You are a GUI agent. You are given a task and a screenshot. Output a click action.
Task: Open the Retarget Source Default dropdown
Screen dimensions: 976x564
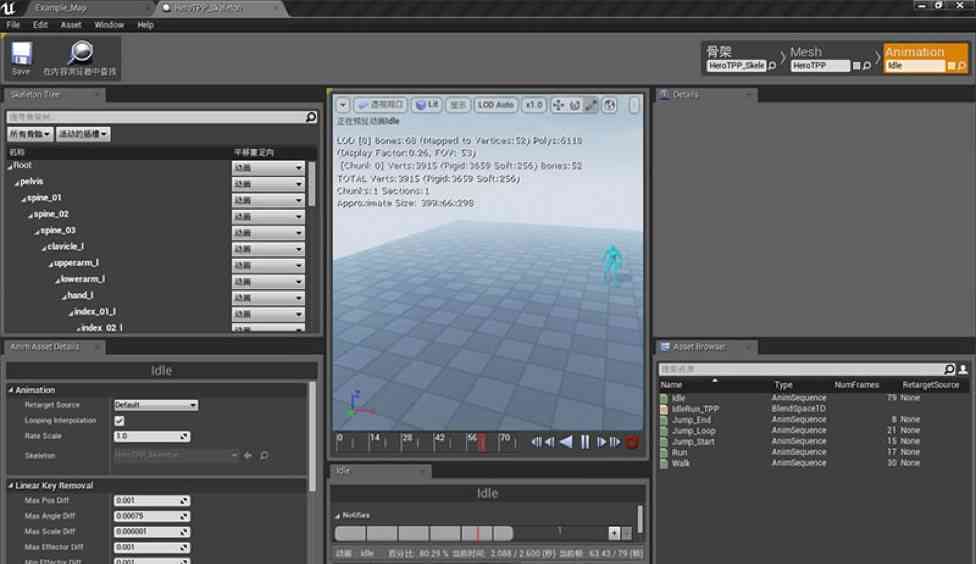pyautogui.click(x=156, y=405)
